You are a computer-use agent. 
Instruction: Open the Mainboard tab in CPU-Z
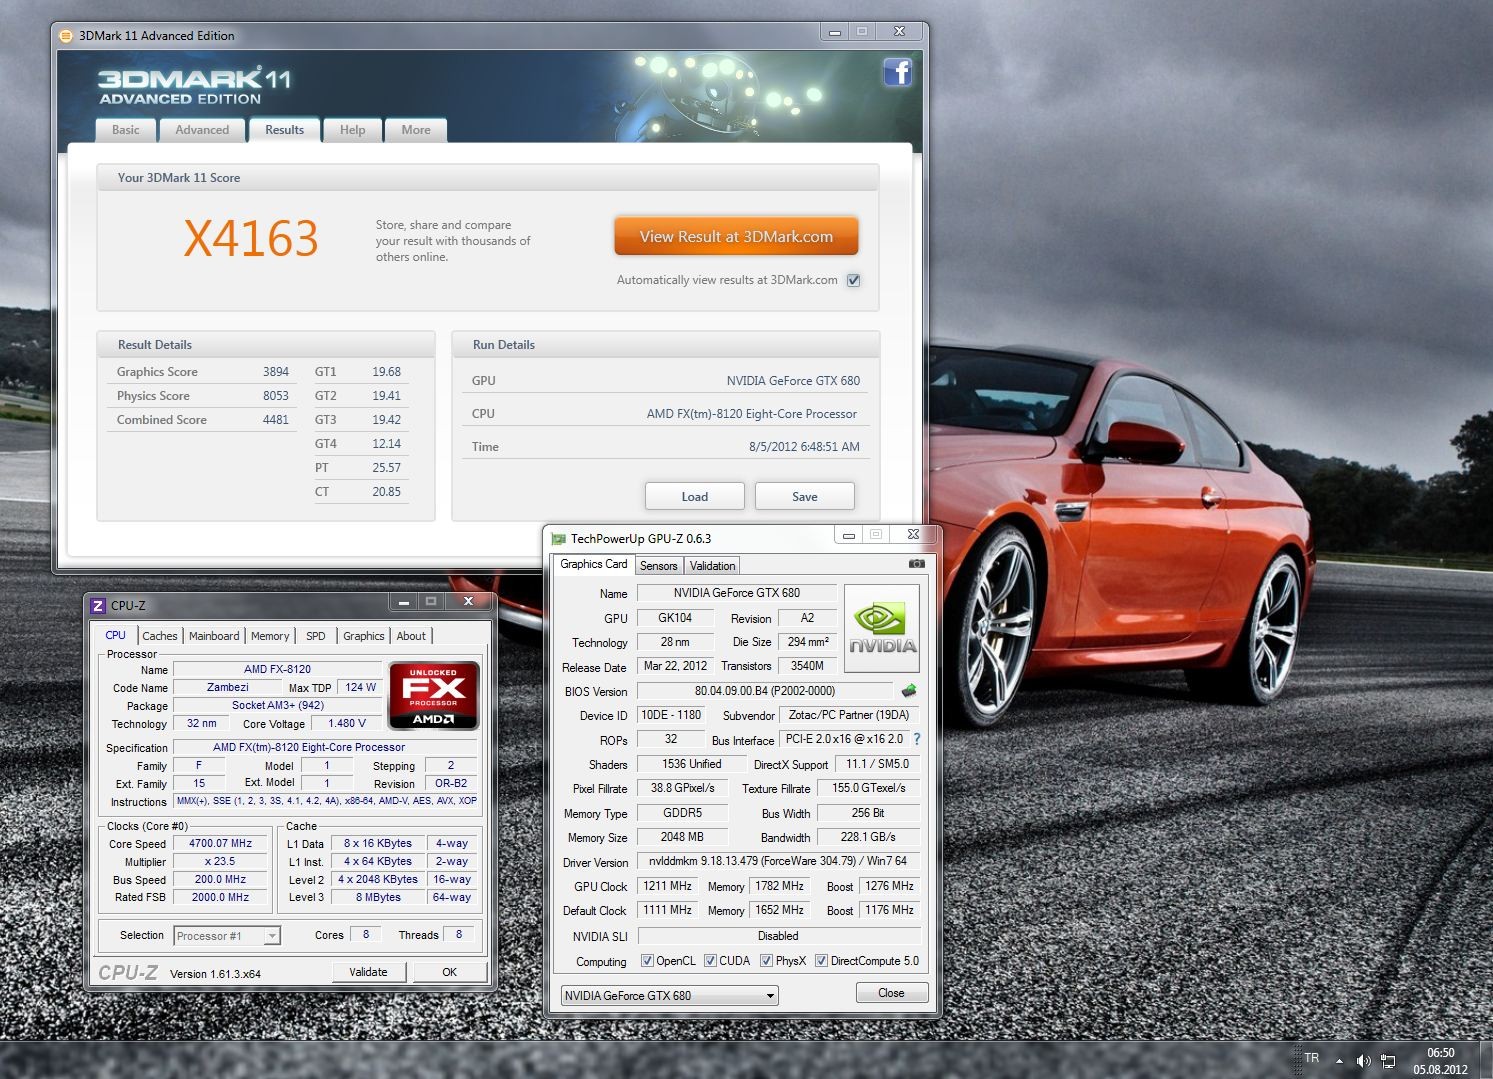coord(214,636)
